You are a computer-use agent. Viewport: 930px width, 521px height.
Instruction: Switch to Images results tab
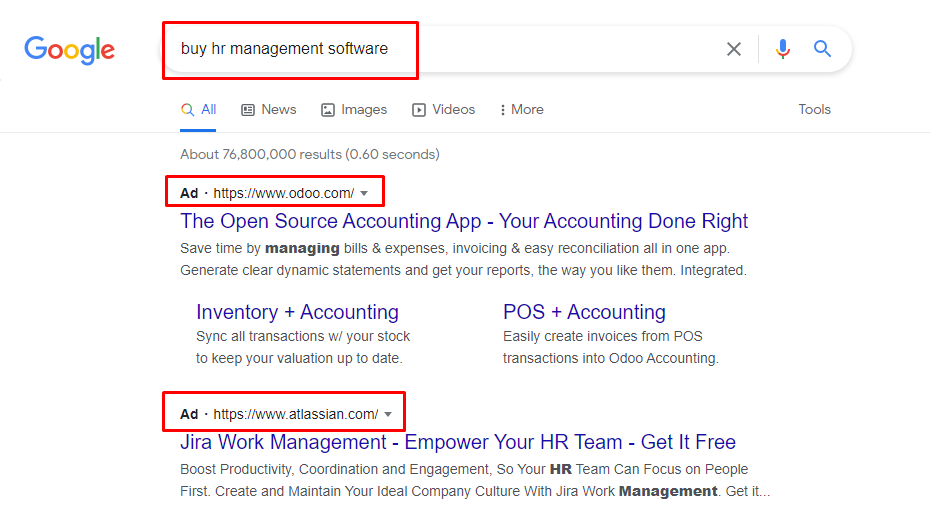click(x=354, y=110)
